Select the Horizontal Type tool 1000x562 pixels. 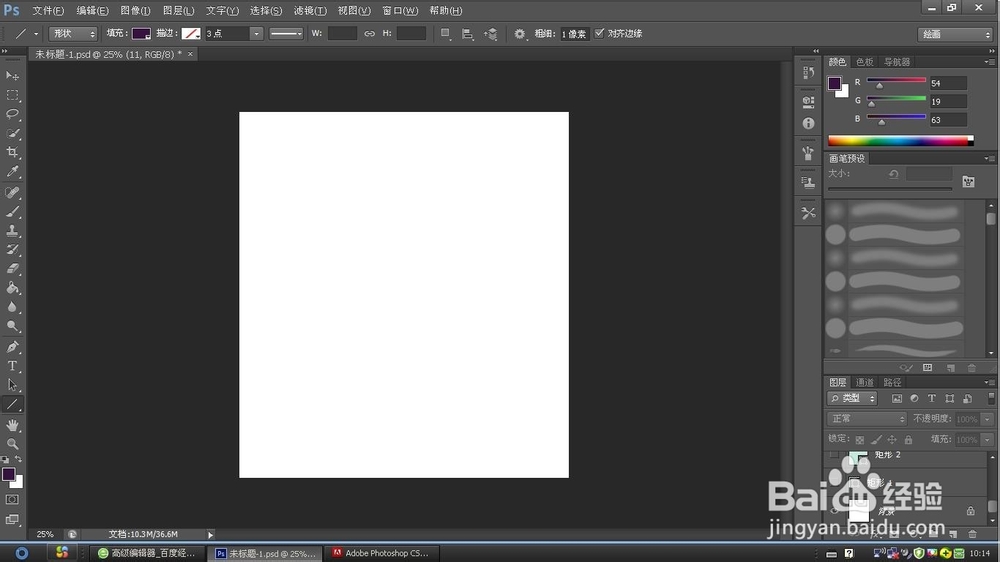(x=12, y=366)
